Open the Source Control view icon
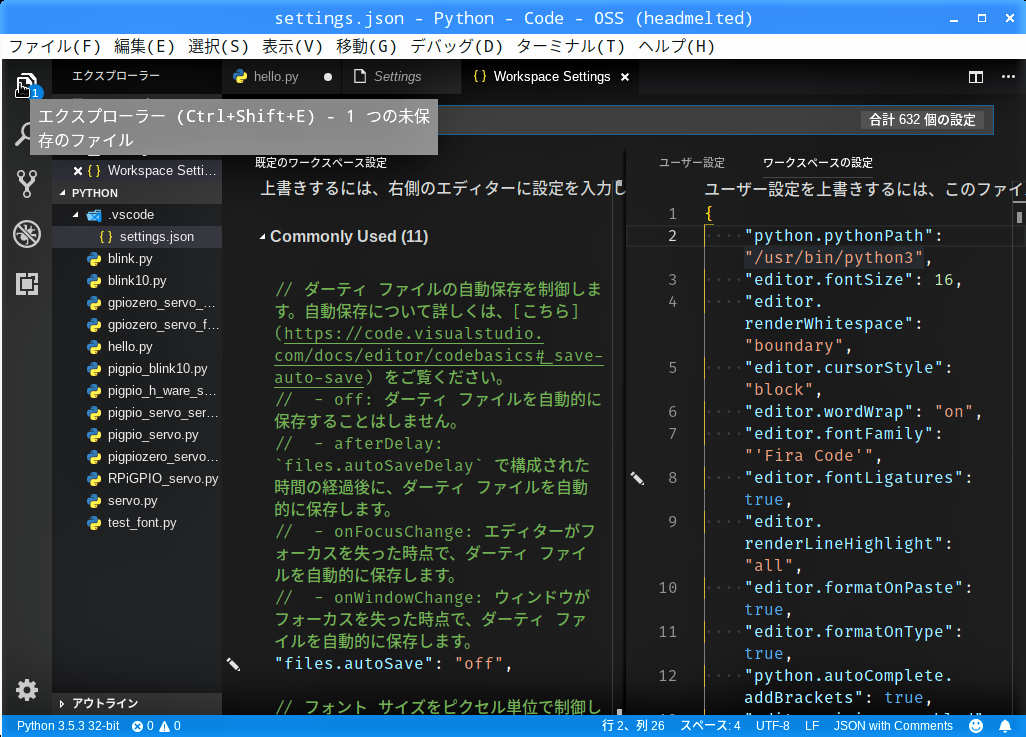 click(26, 184)
